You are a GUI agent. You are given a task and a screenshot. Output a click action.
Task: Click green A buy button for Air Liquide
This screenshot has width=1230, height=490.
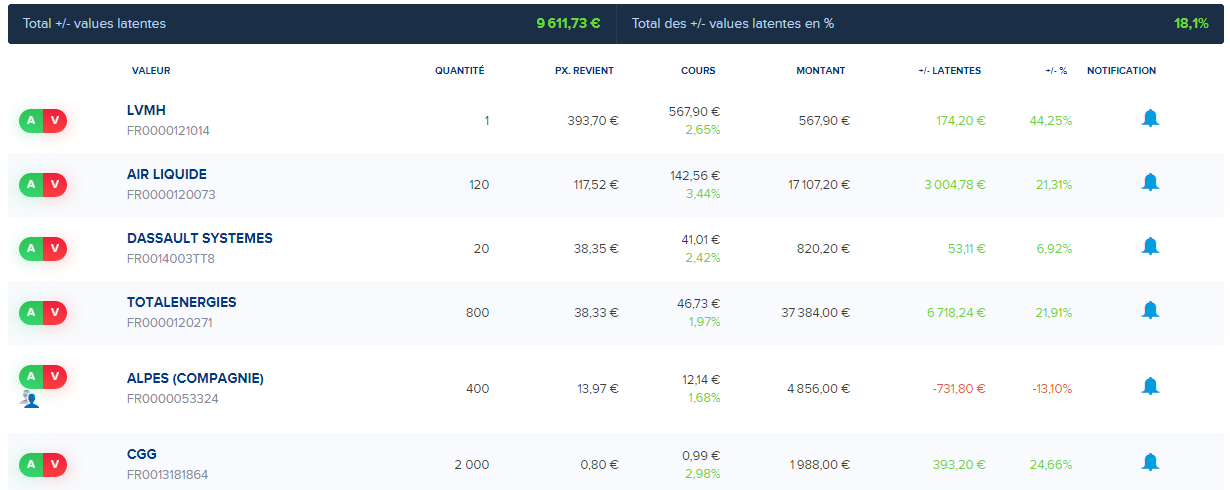click(31, 185)
